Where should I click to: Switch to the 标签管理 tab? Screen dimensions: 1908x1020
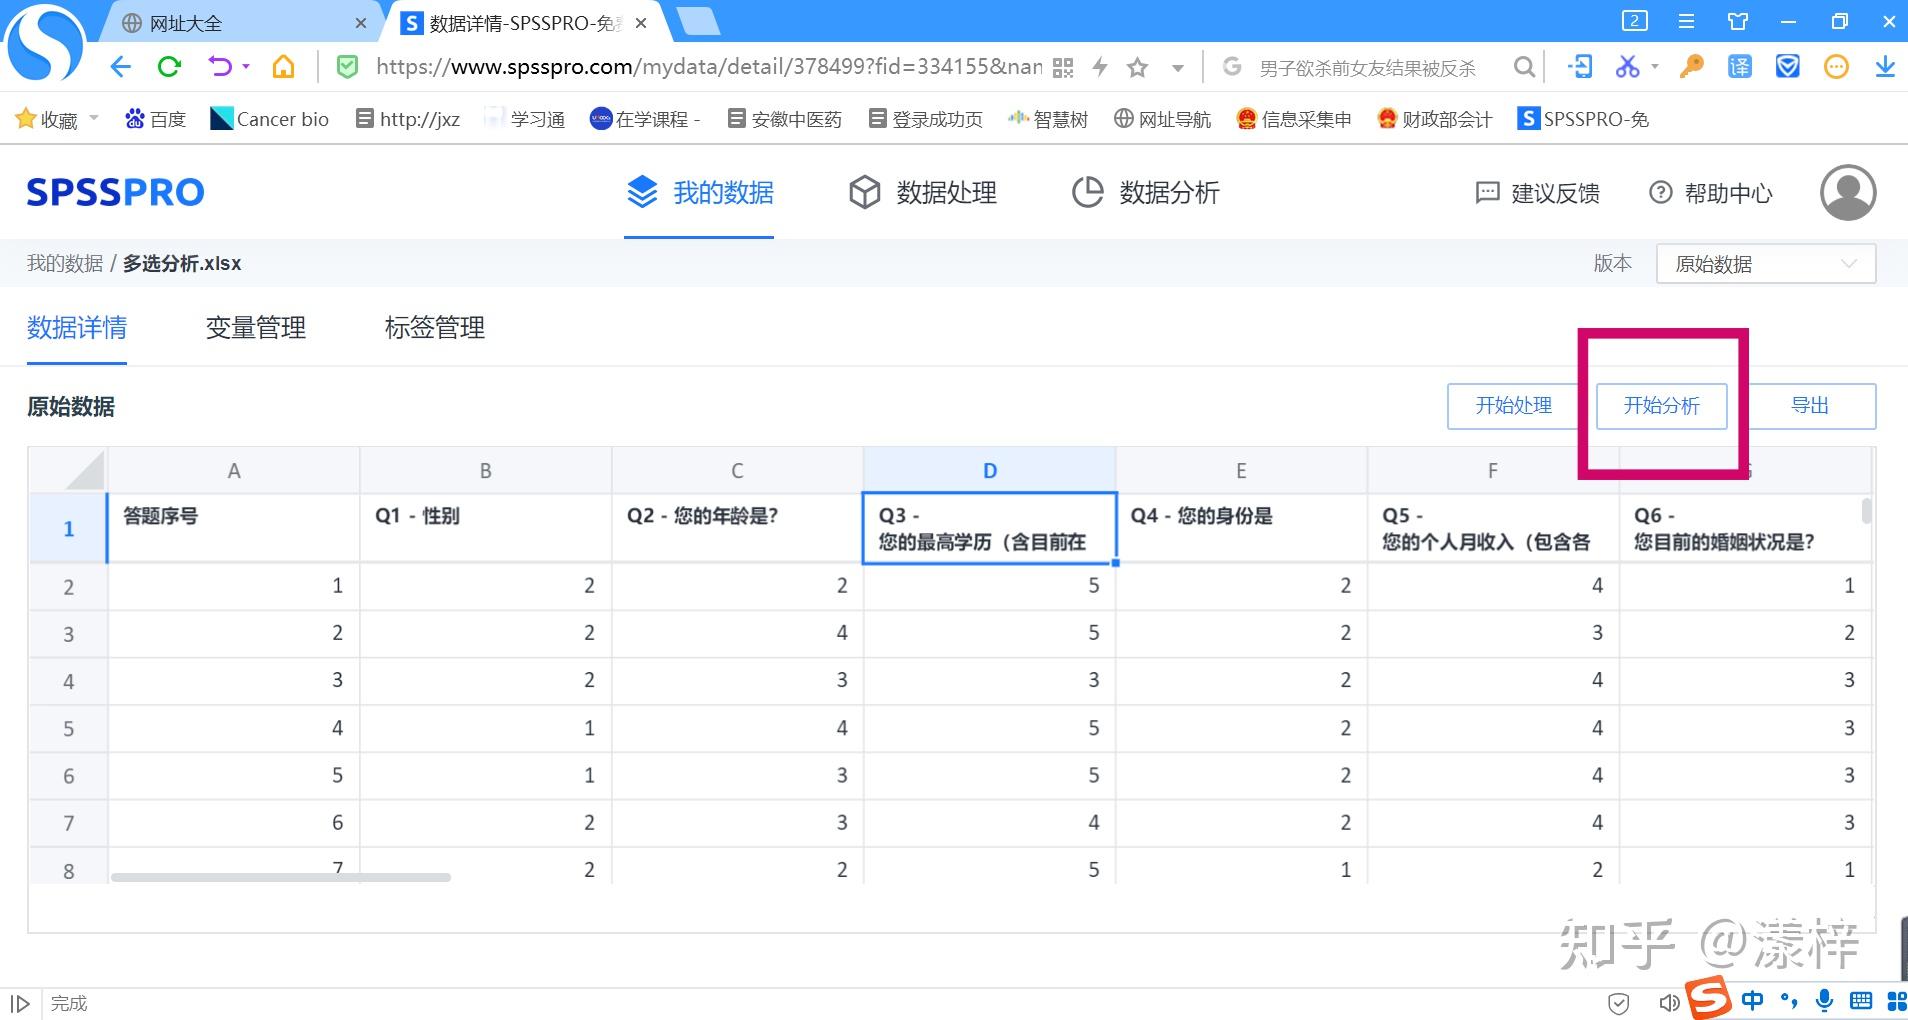(x=433, y=328)
